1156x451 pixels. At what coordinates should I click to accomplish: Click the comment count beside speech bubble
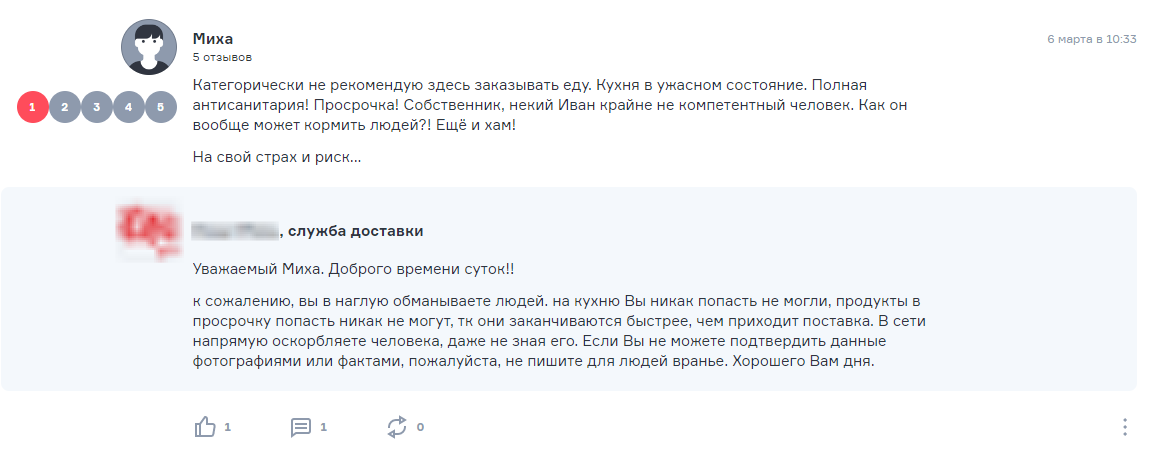(x=324, y=427)
